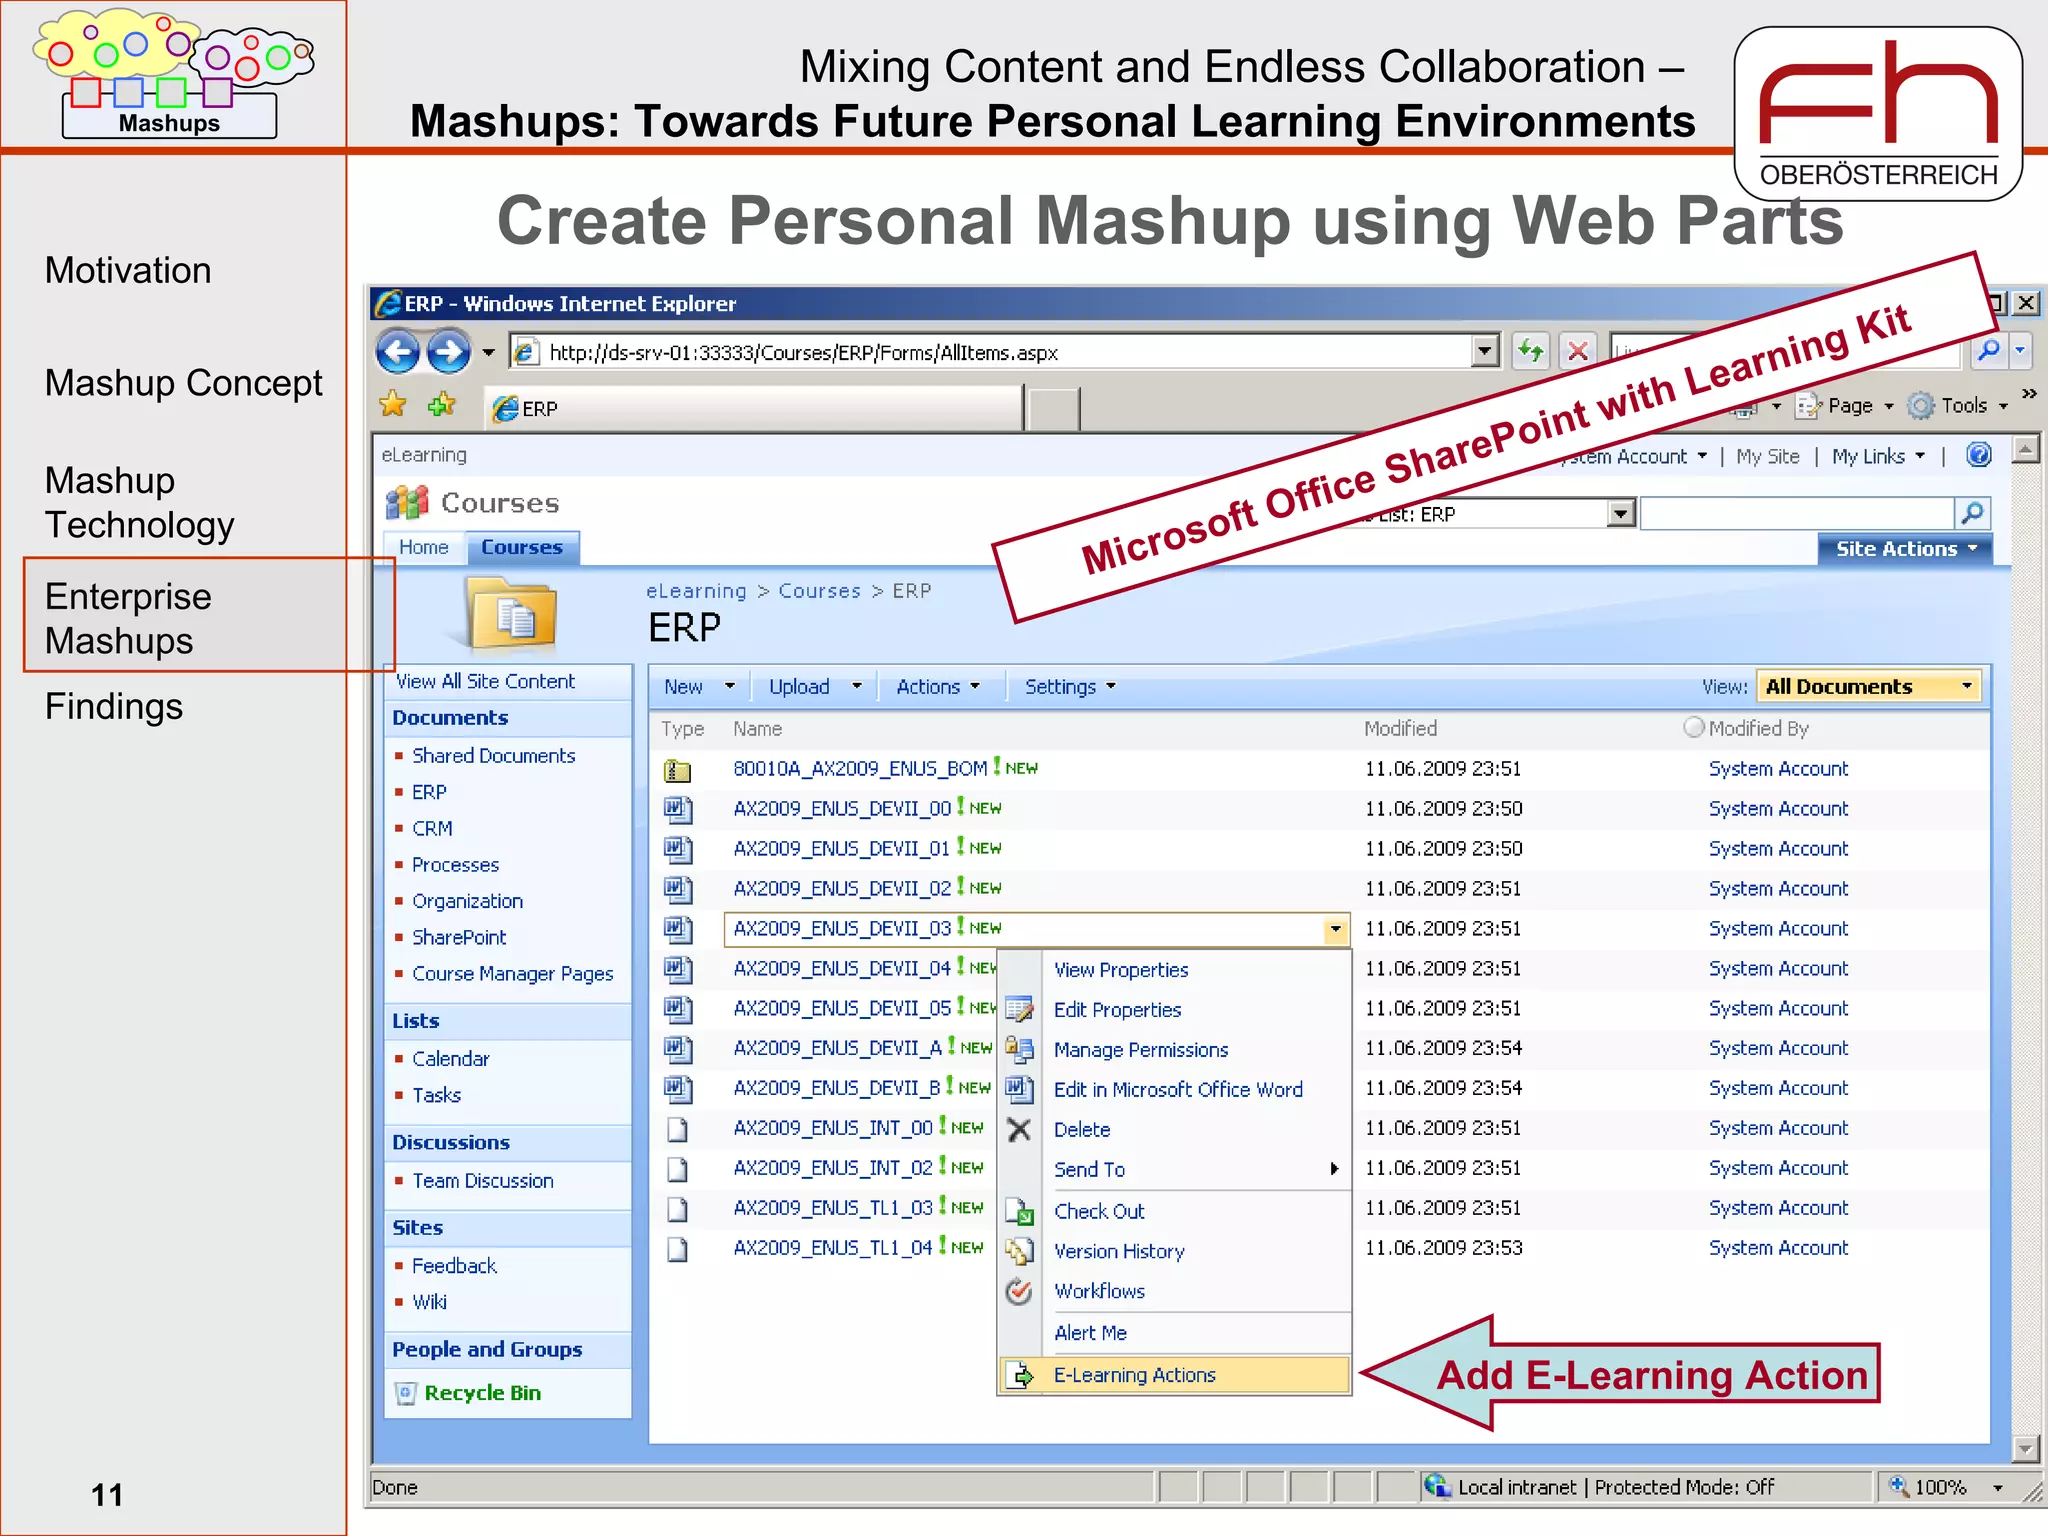The width and height of the screenshot is (2048, 1536).
Task: Click the SharePoint site search magnifier
Action: (x=1972, y=513)
